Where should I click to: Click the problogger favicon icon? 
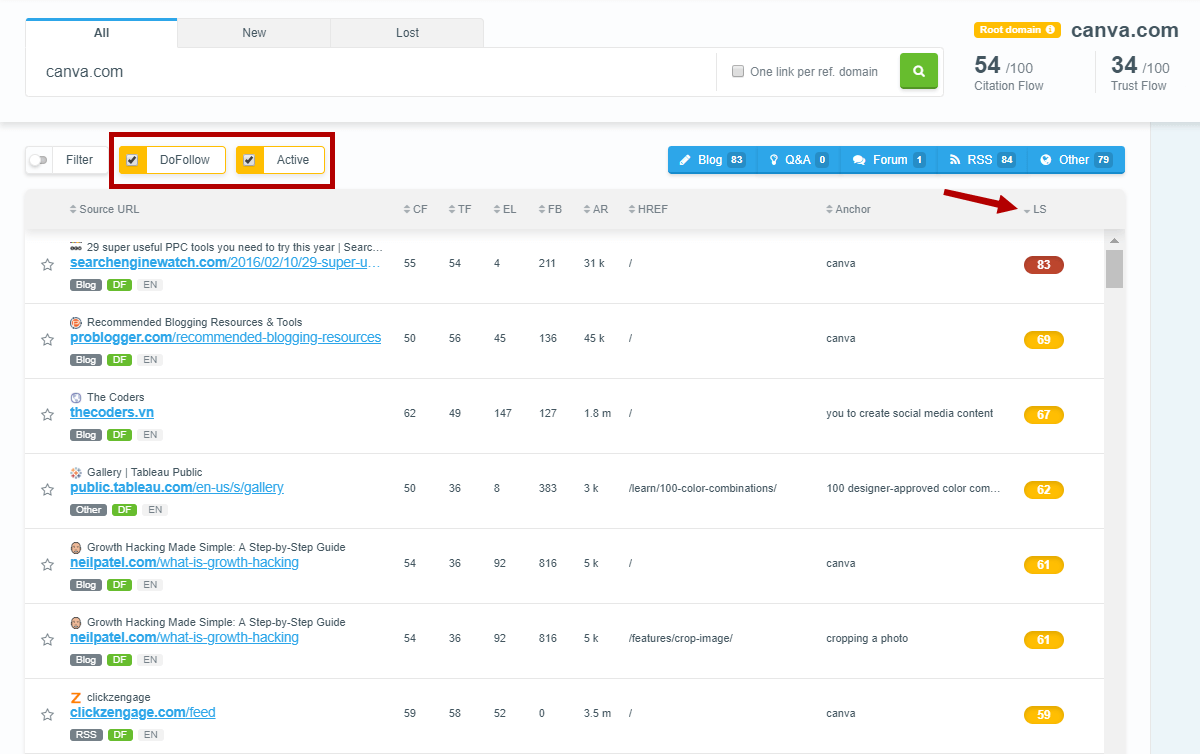click(x=76, y=322)
